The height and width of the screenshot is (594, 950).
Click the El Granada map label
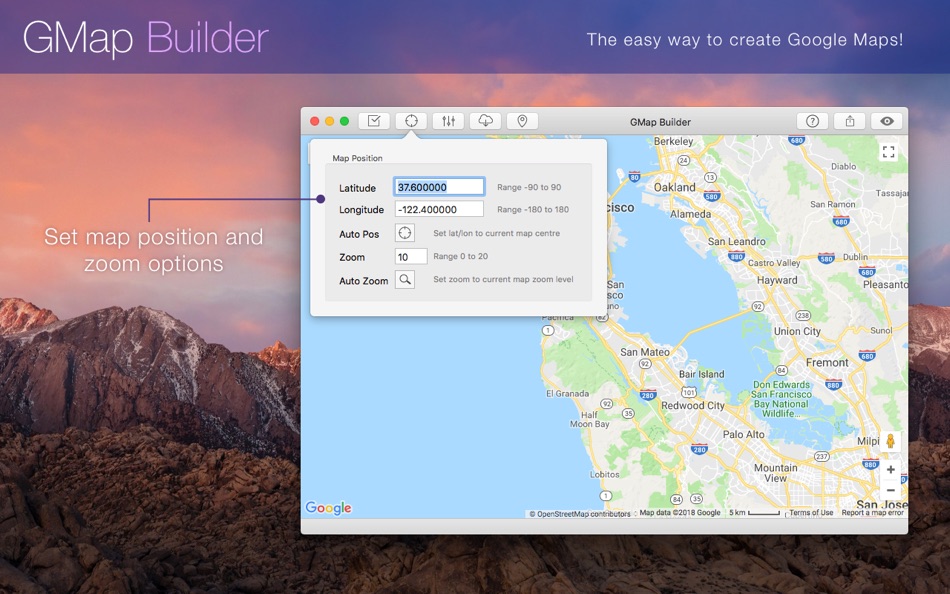pyautogui.click(x=567, y=393)
